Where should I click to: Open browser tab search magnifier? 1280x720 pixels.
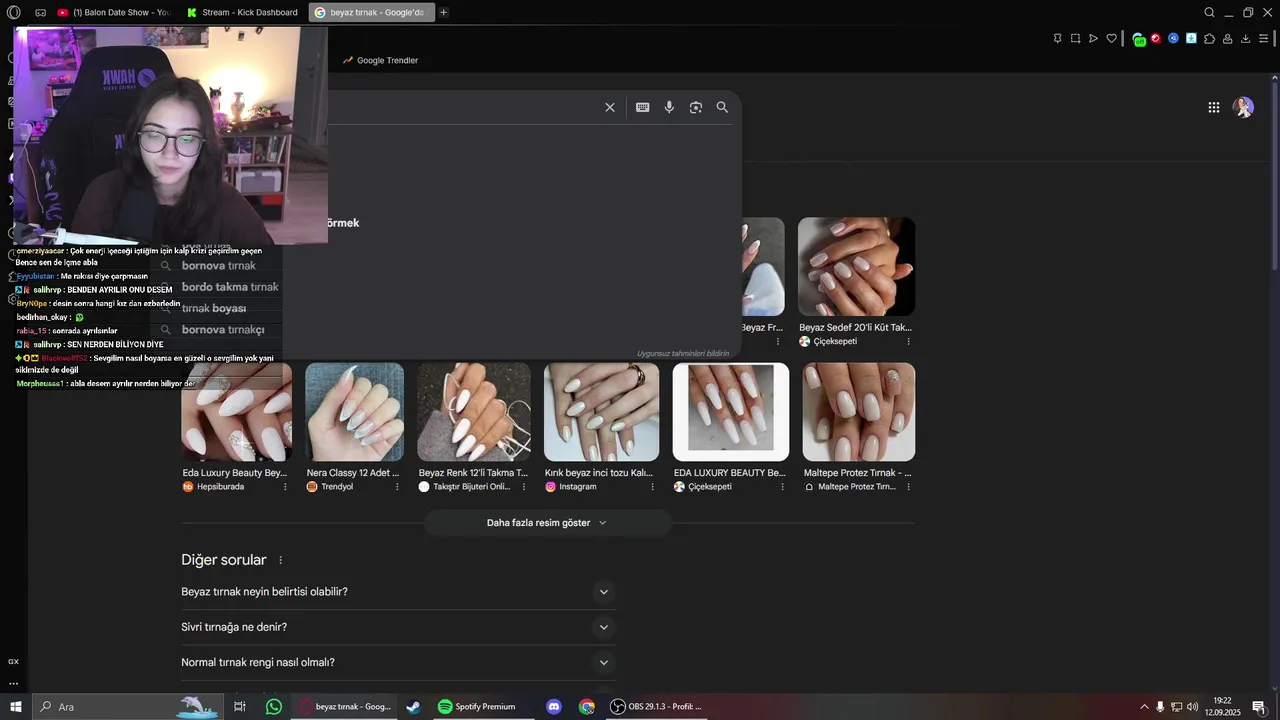coord(1210,12)
